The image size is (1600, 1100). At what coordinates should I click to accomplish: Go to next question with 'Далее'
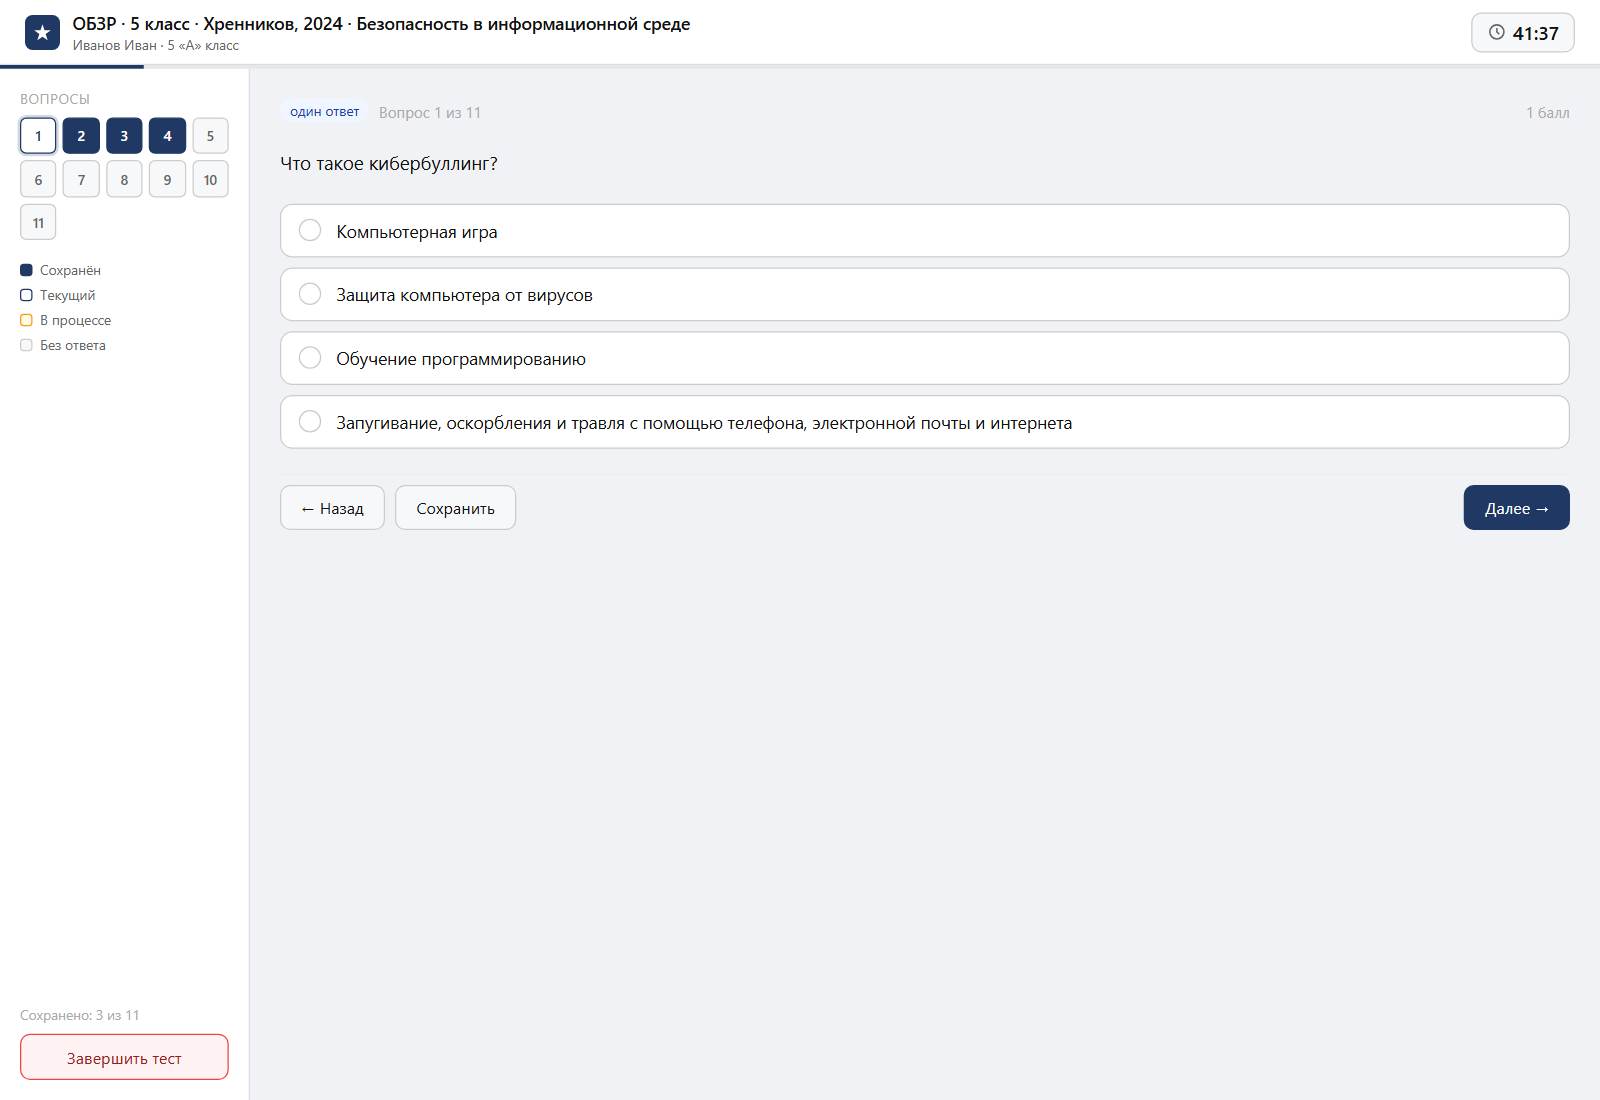(1516, 508)
